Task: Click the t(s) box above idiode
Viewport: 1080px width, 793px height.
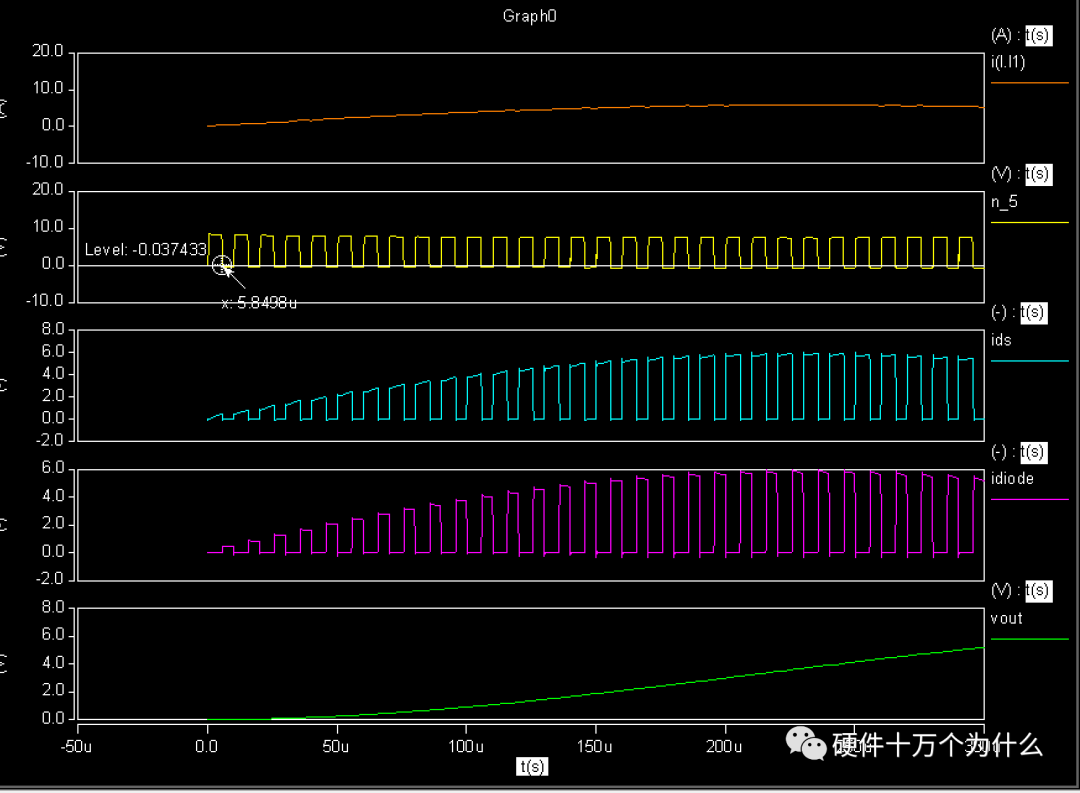Action: [1033, 453]
